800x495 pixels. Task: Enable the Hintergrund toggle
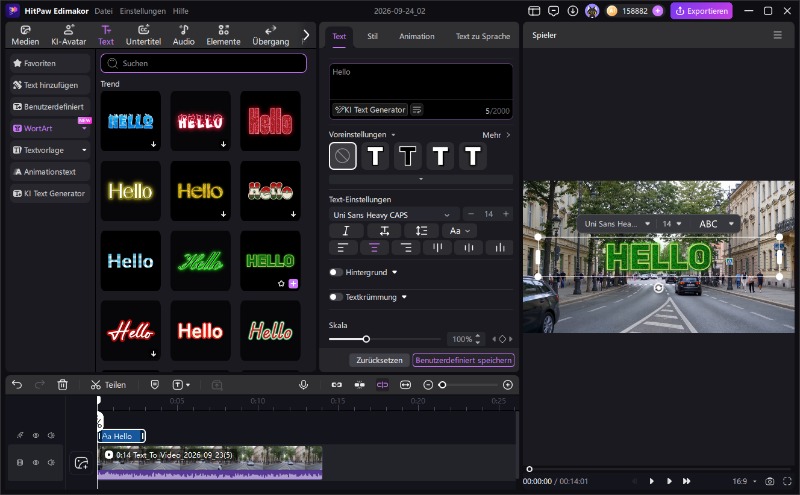point(335,273)
